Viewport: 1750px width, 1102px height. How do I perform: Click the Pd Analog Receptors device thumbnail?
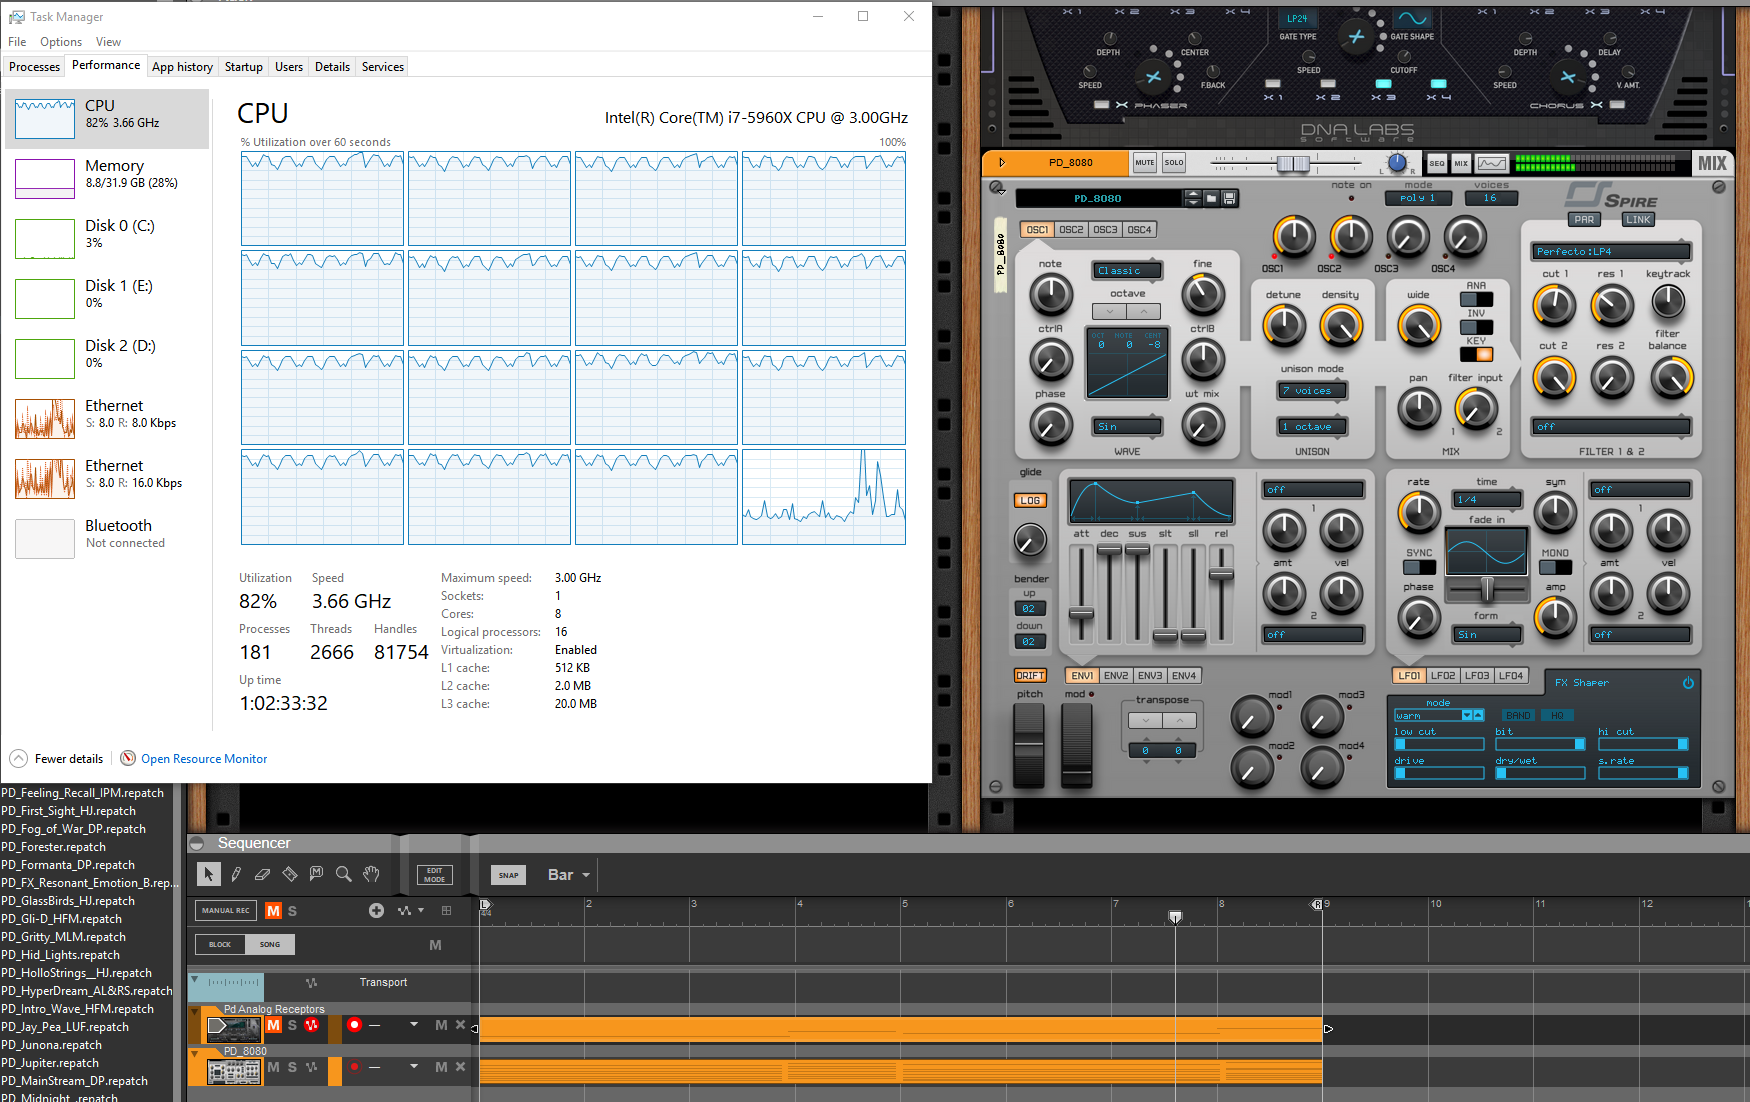point(232,1028)
